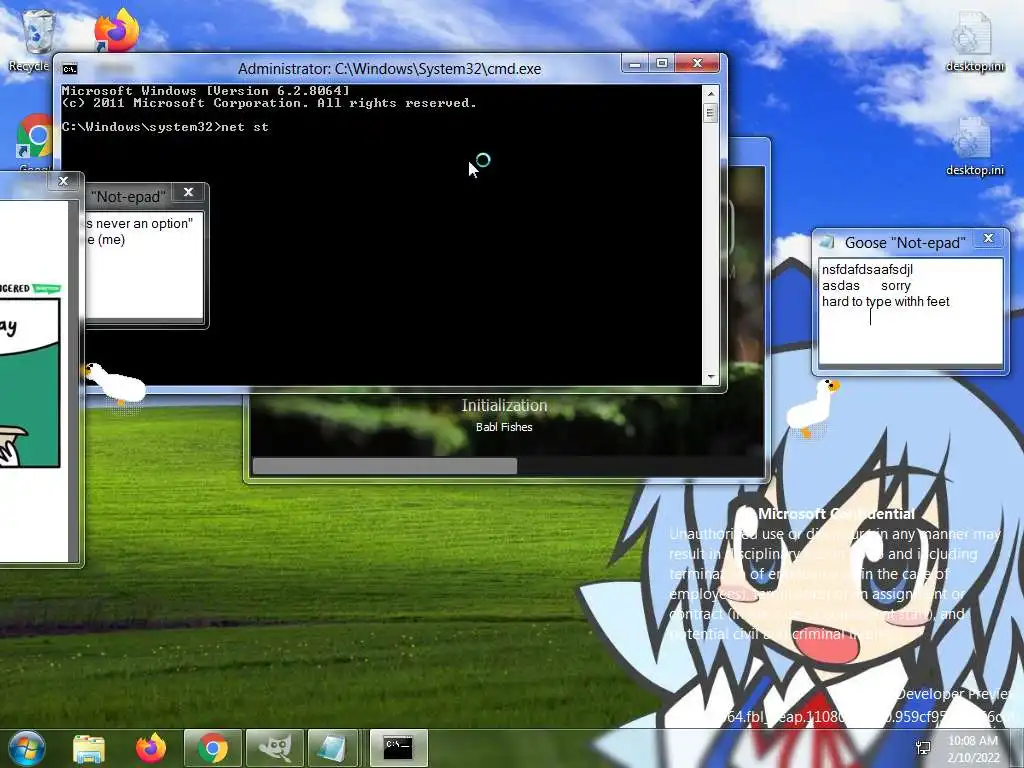Screen dimensions: 1024x768
Task: Click the Goose Not-epad window title icon
Action: coord(827,242)
